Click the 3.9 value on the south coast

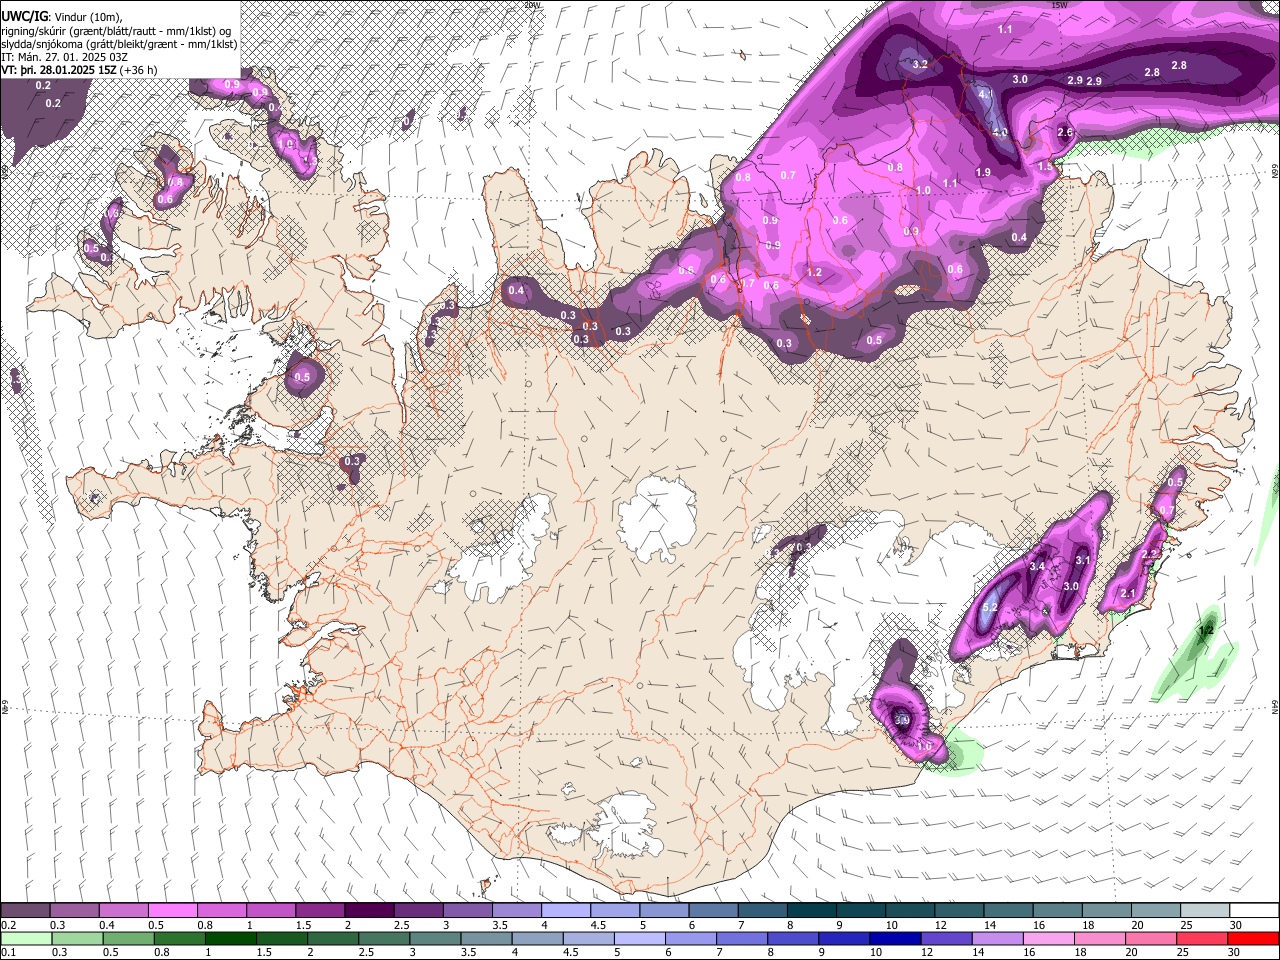tap(901, 720)
